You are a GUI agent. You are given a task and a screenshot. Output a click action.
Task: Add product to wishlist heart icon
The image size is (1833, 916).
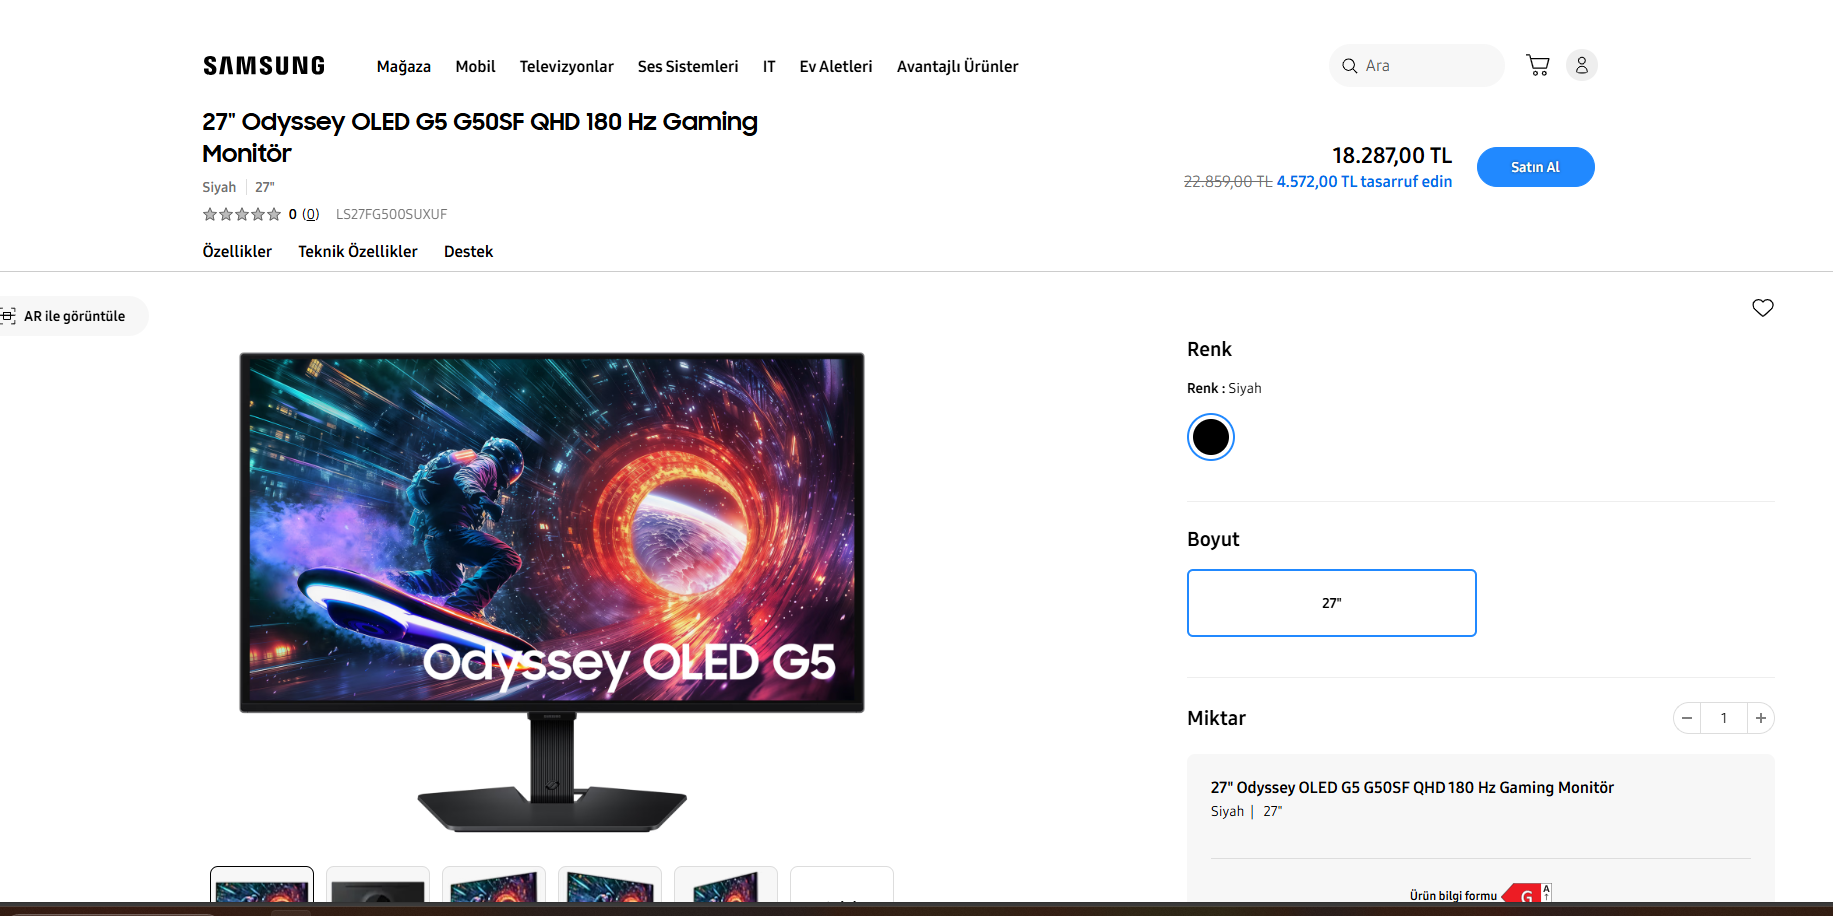pyautogui.click(x=1763, y=308)
